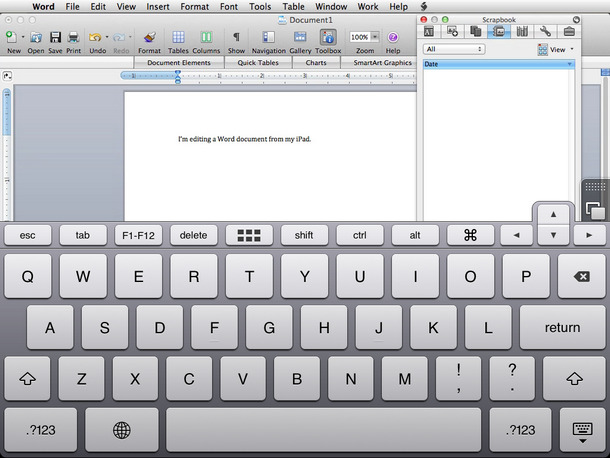This screenshot has height=458, width=610.
Task: Expand the All filter dropdown in Scrapbook
Action: pyautogui.click(x=454, y=49)
